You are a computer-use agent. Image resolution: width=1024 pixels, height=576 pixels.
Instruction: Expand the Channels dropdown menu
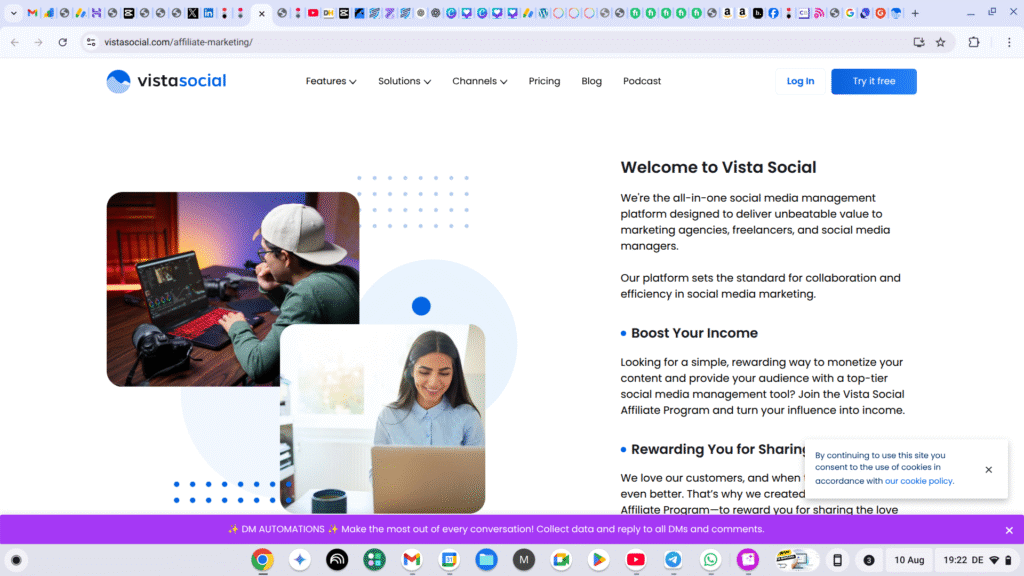[x=479, y=81]
